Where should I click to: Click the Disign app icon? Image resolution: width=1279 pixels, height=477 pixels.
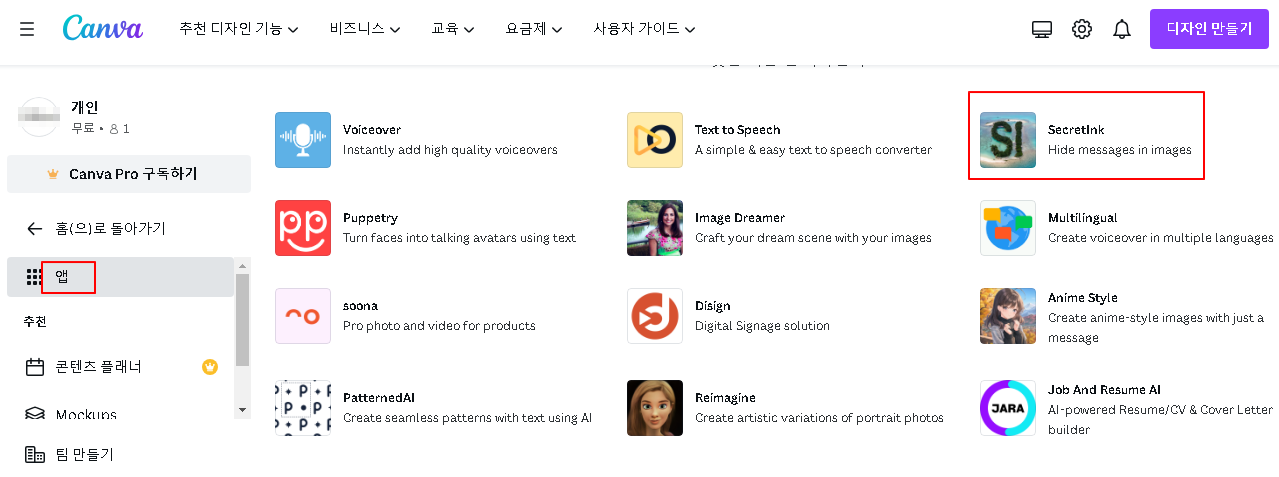(655, 316)
